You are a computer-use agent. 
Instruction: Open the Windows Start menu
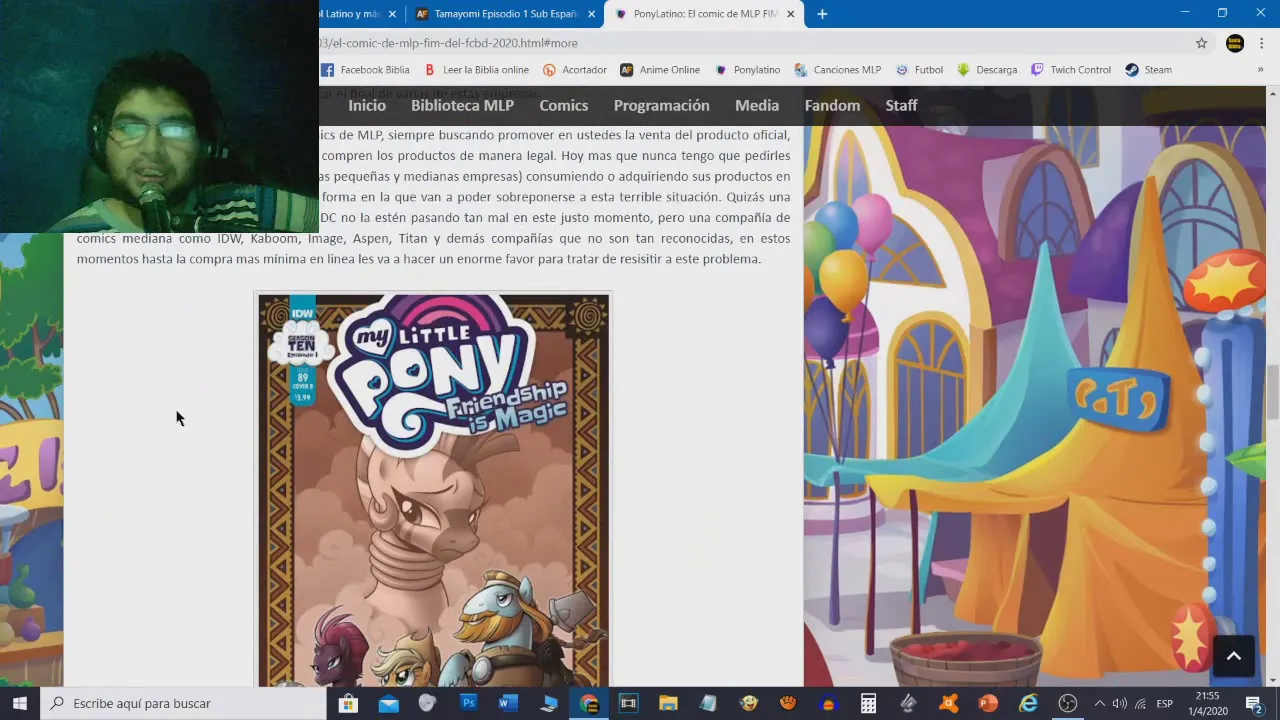[x=19, y=703]
